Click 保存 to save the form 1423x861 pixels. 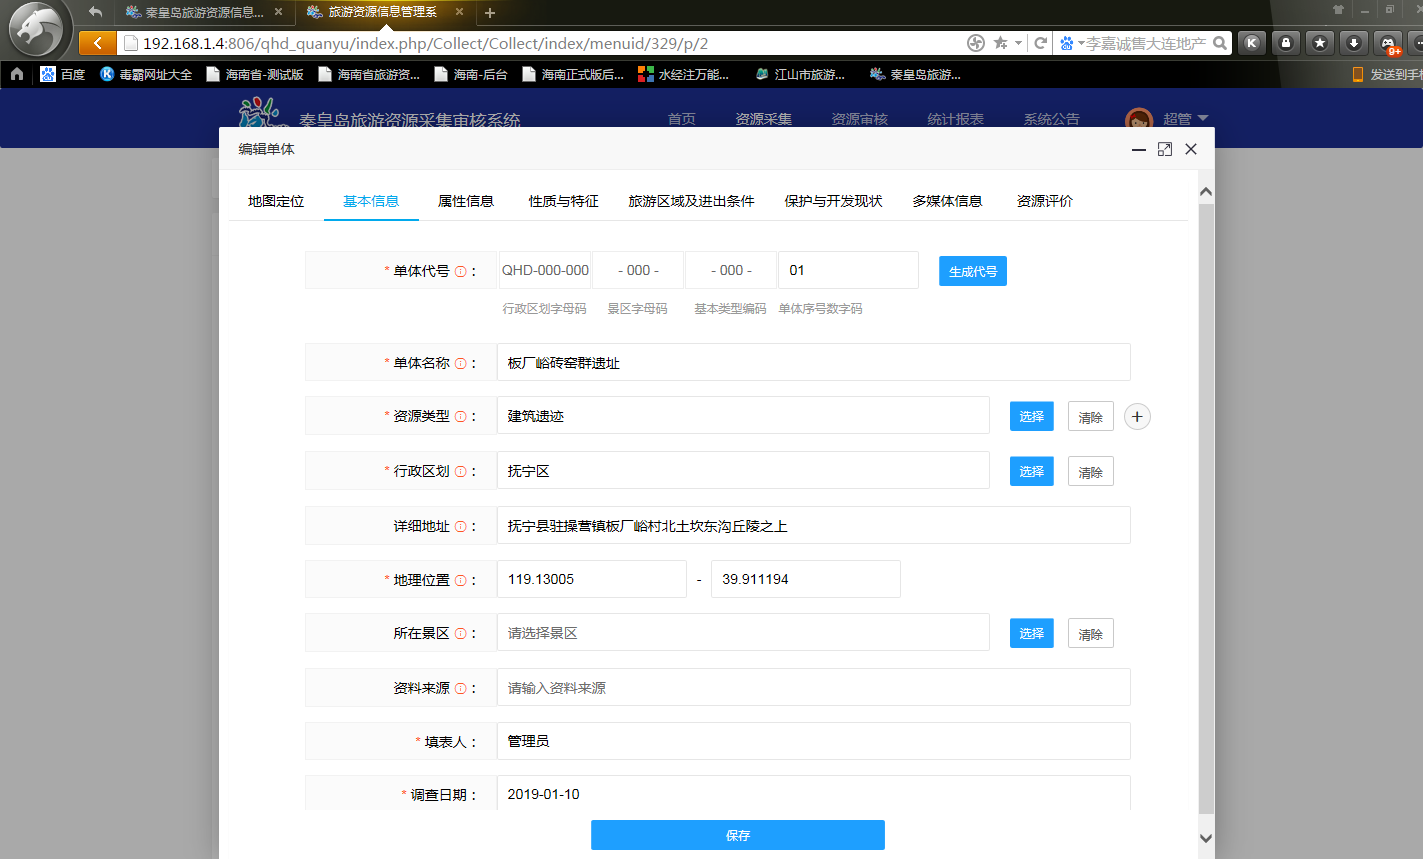click(x=737, y=835)
